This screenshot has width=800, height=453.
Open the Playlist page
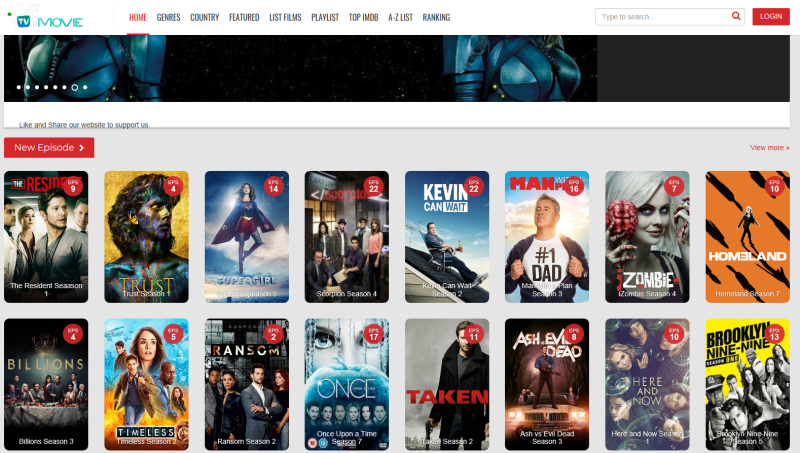pos(325,17)
